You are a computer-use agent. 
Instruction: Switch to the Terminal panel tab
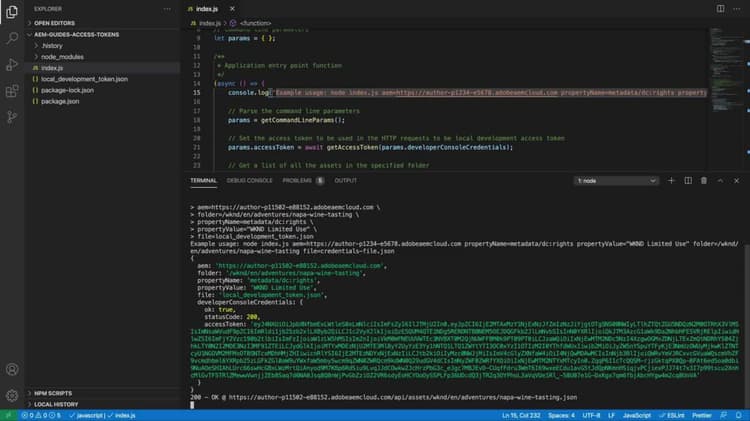coord(203,180)
